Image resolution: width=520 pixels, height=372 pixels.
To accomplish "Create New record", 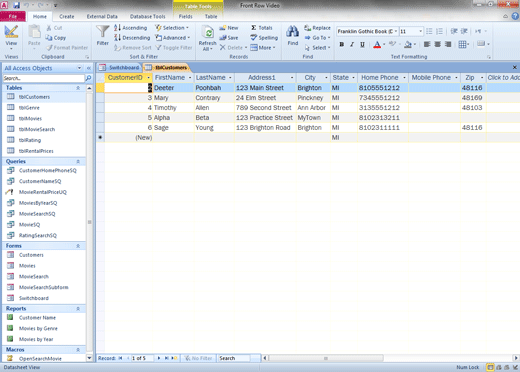I will pyautogui.click(x=229, y=28).
